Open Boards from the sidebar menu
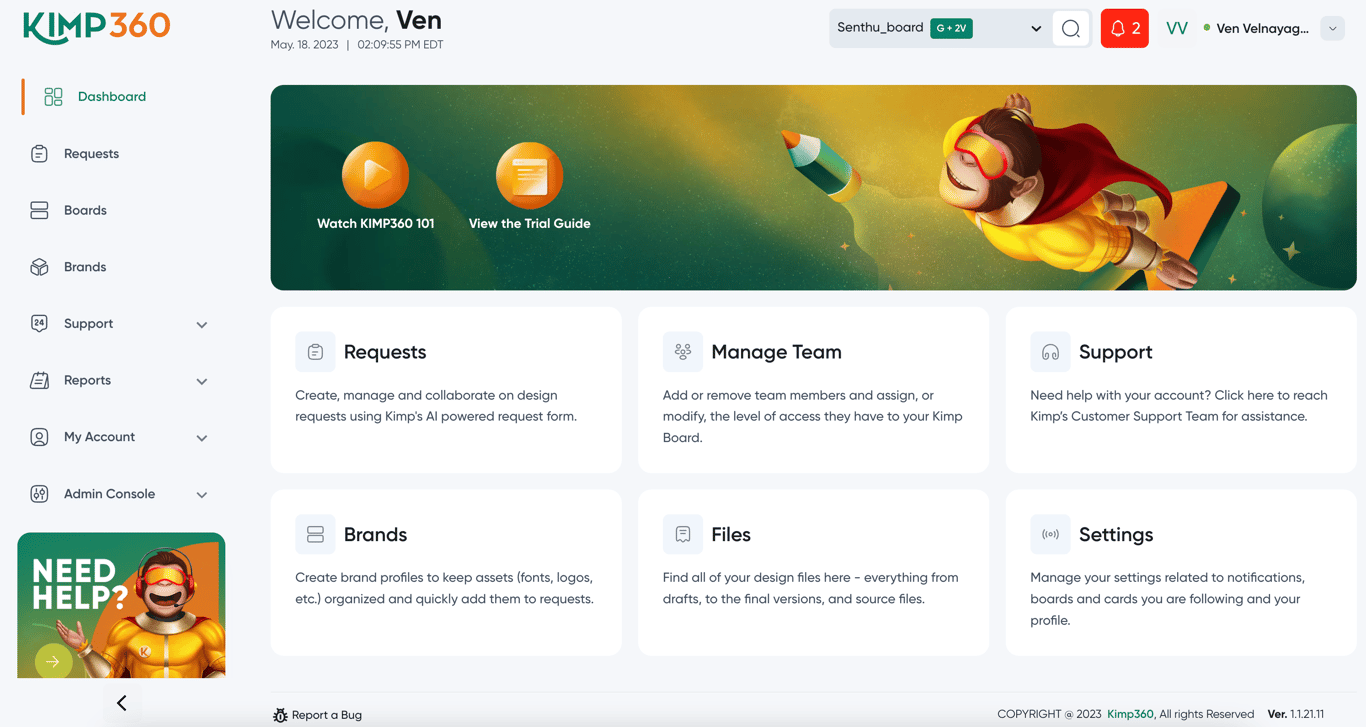 point(85,211)
